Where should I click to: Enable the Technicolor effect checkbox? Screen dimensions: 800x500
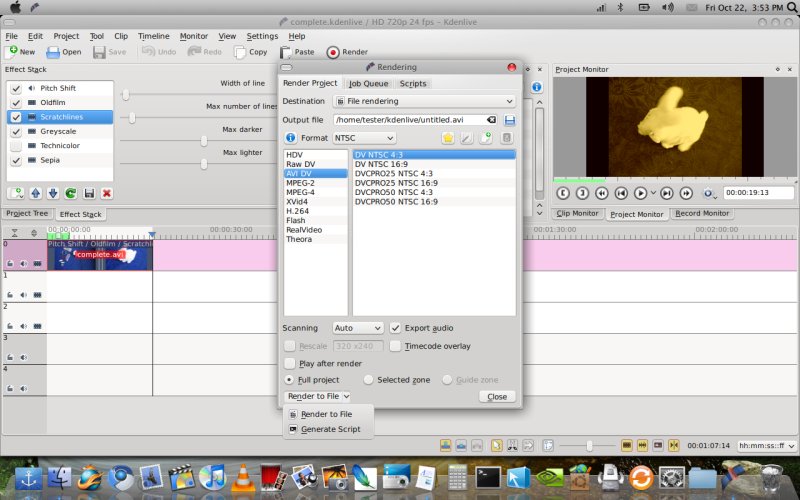coord(16,145)
